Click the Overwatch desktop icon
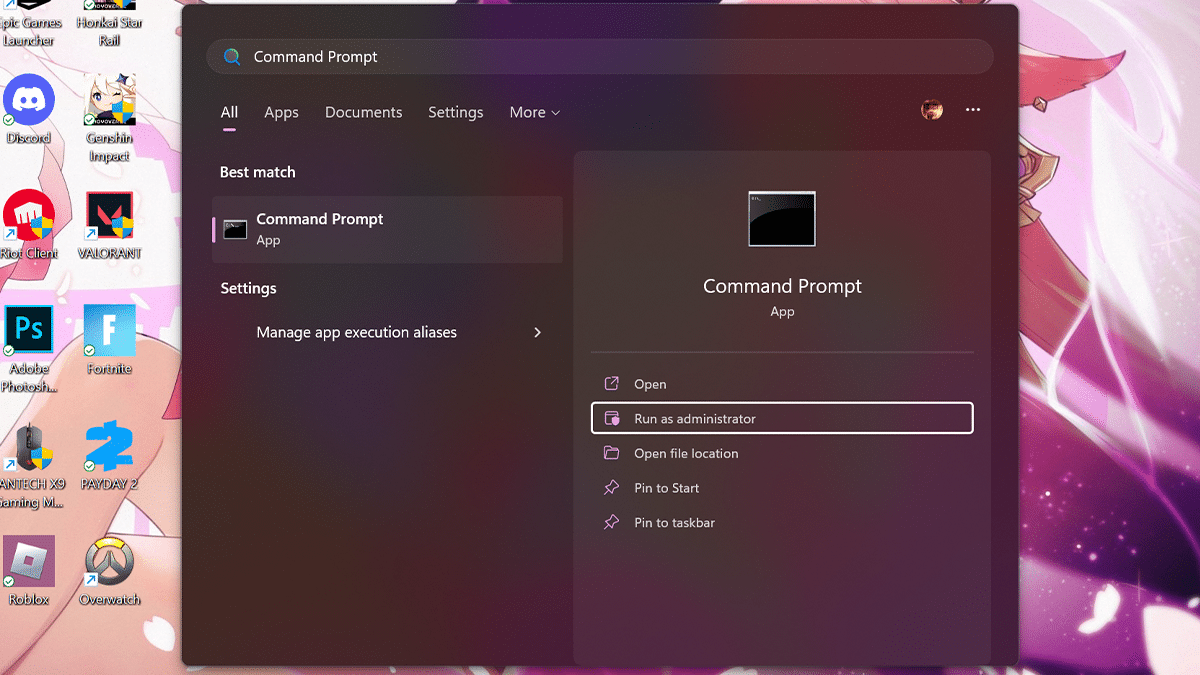 tap(109, 562)
